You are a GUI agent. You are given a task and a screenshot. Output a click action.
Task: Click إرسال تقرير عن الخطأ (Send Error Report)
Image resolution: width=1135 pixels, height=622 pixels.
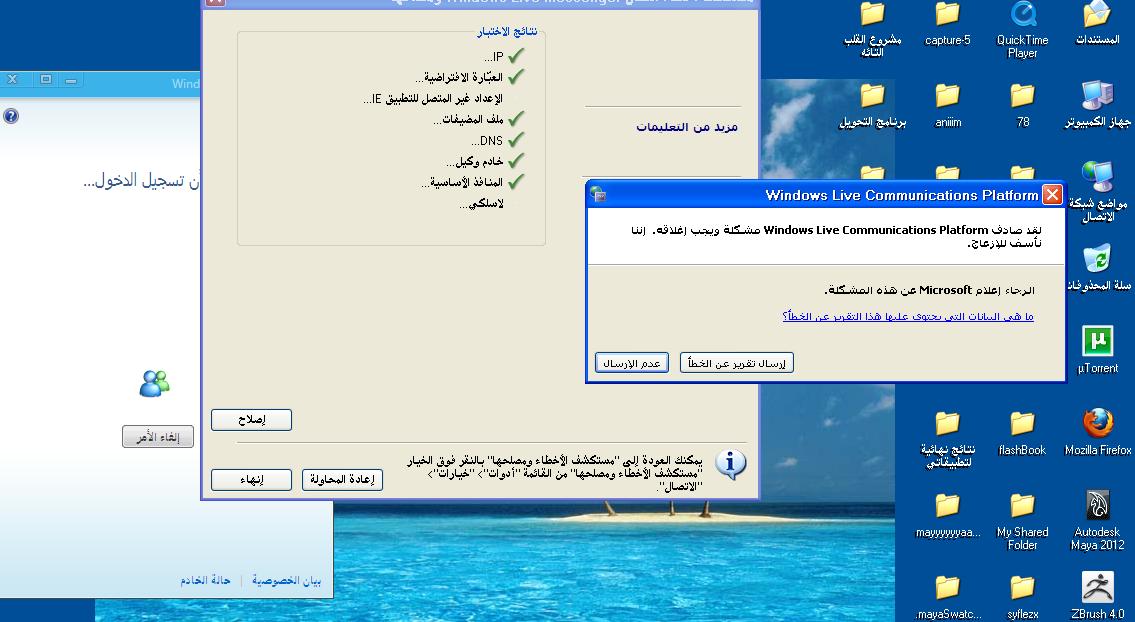[737, 363]
